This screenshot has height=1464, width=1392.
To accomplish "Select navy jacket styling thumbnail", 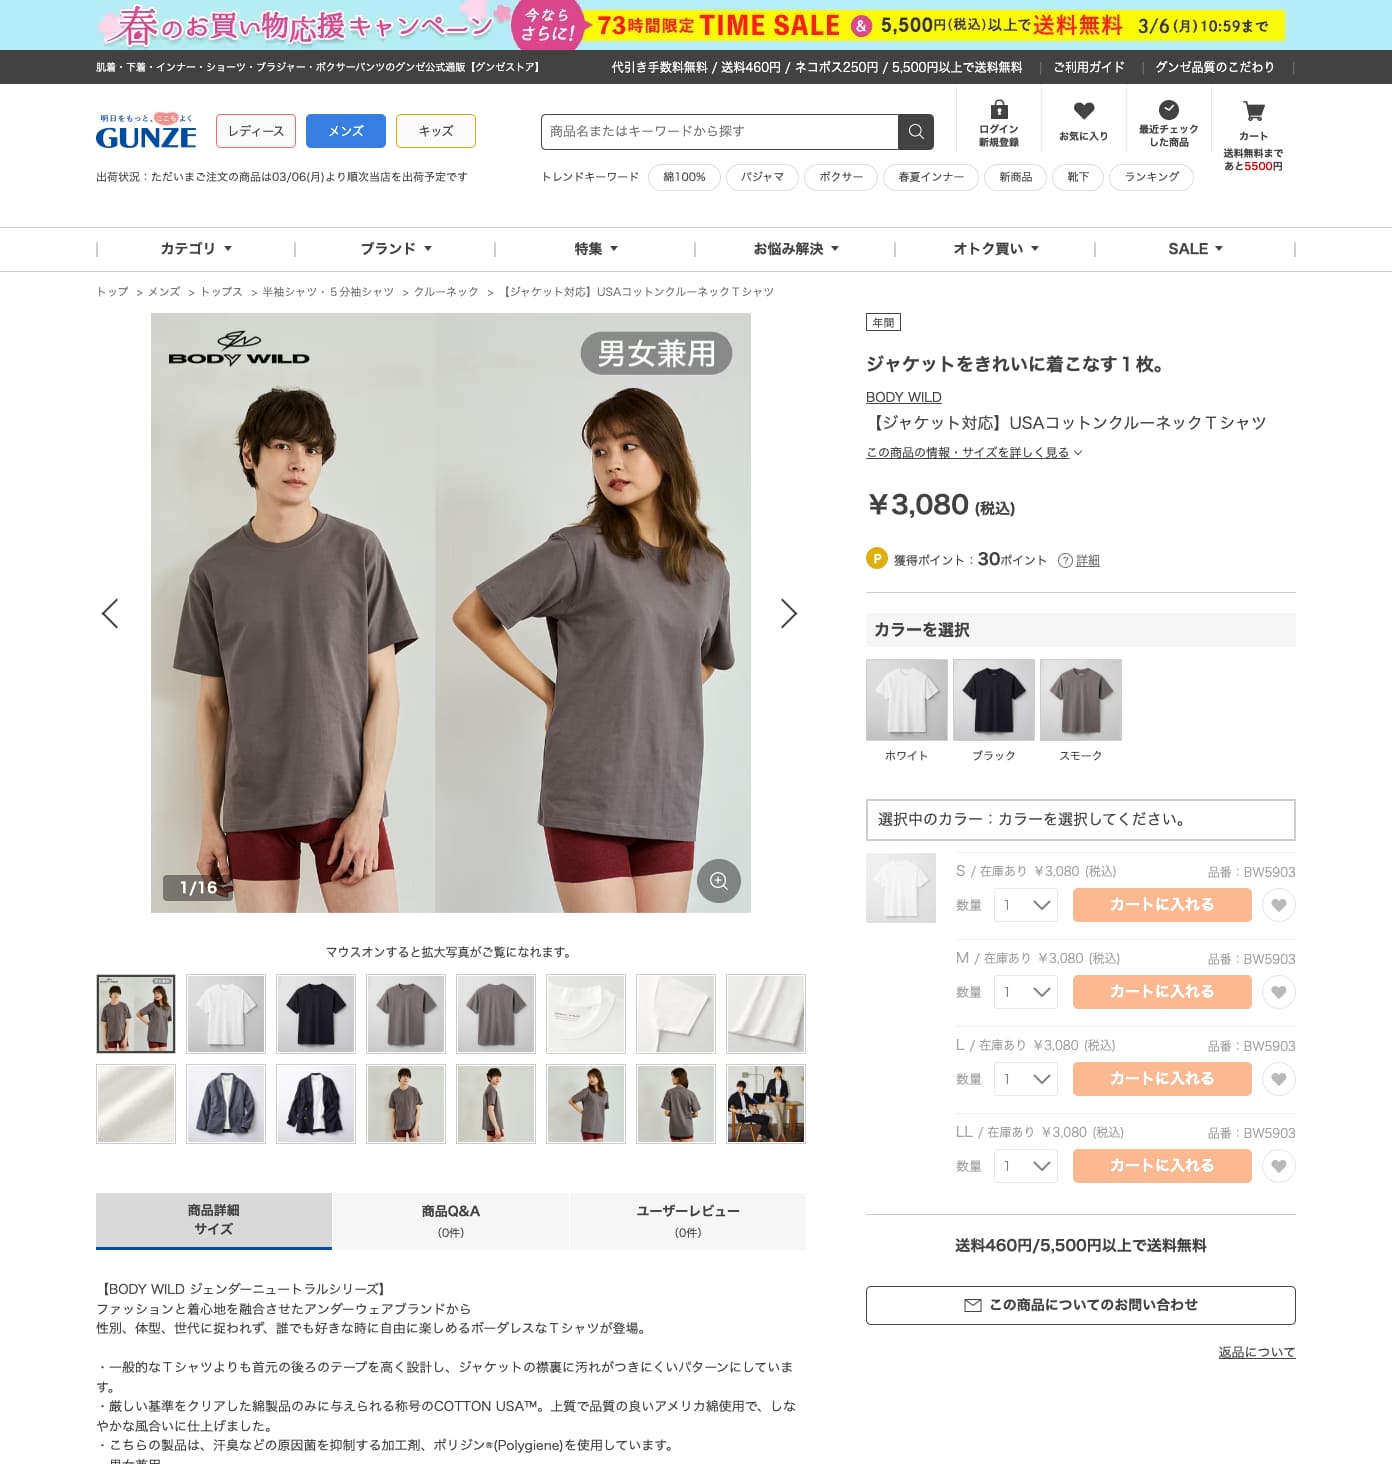I will coord(316,1104).
